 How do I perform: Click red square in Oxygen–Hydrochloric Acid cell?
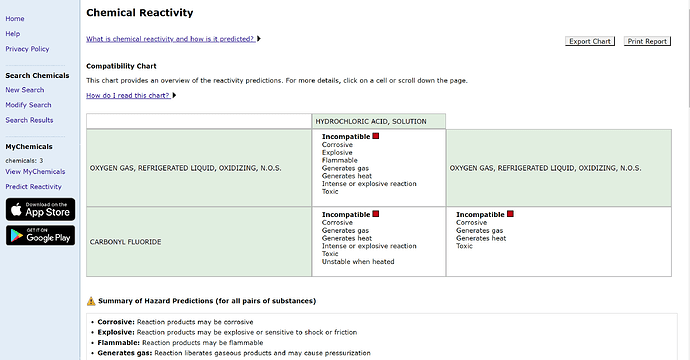(x=376, y=136)
